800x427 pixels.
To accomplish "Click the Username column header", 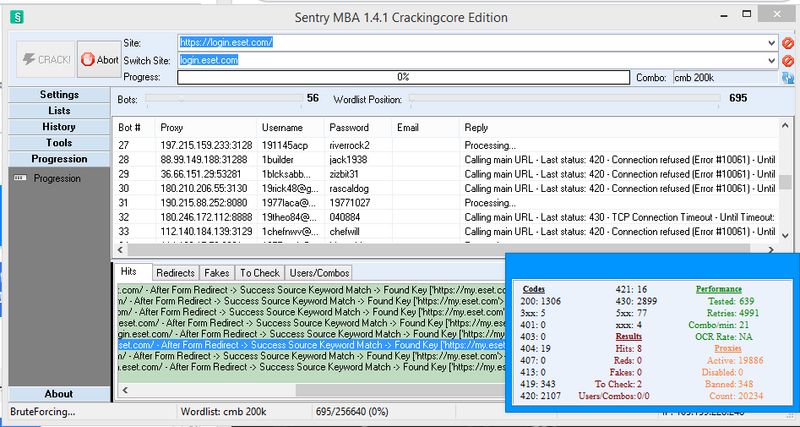I will pos(290,128).
